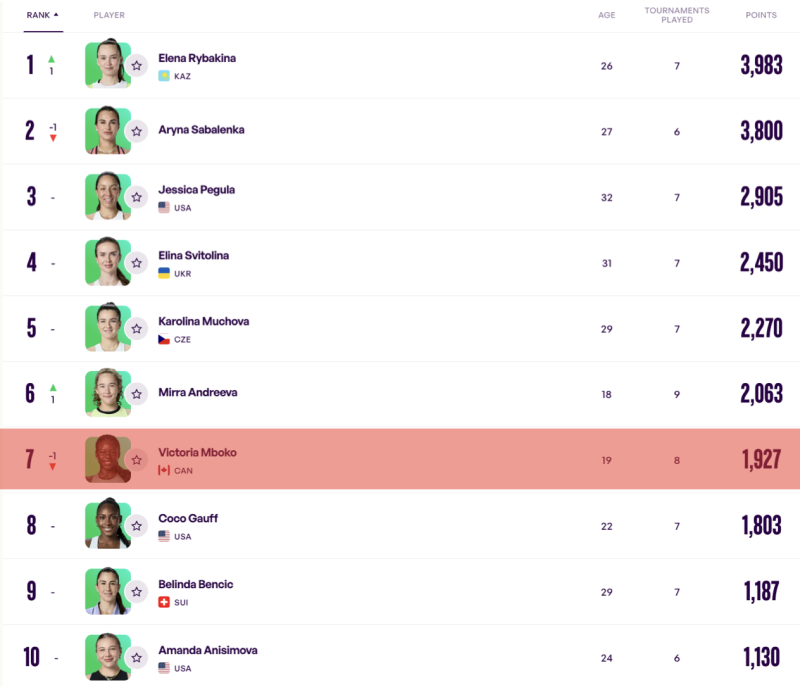Favorite Elena Rybakina with star icon

click(x=137, y=65)
